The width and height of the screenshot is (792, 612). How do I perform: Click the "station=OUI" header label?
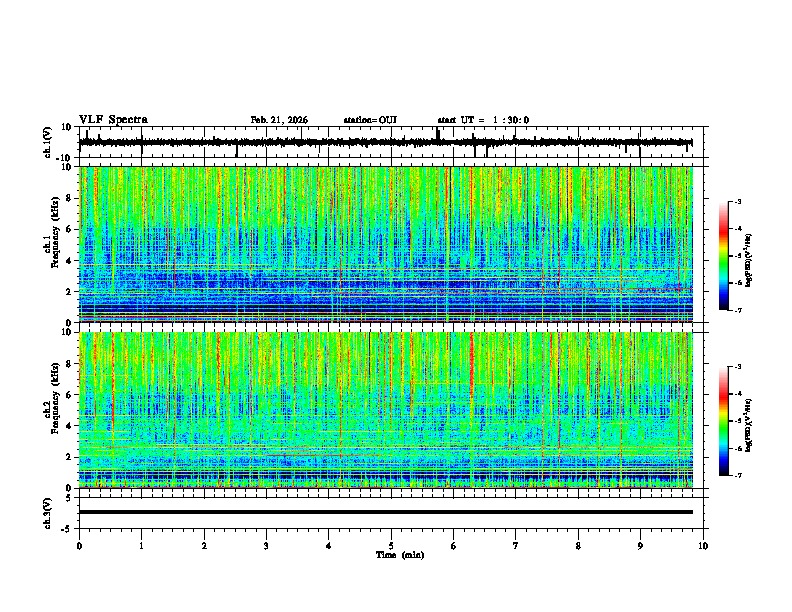point(370,120)
